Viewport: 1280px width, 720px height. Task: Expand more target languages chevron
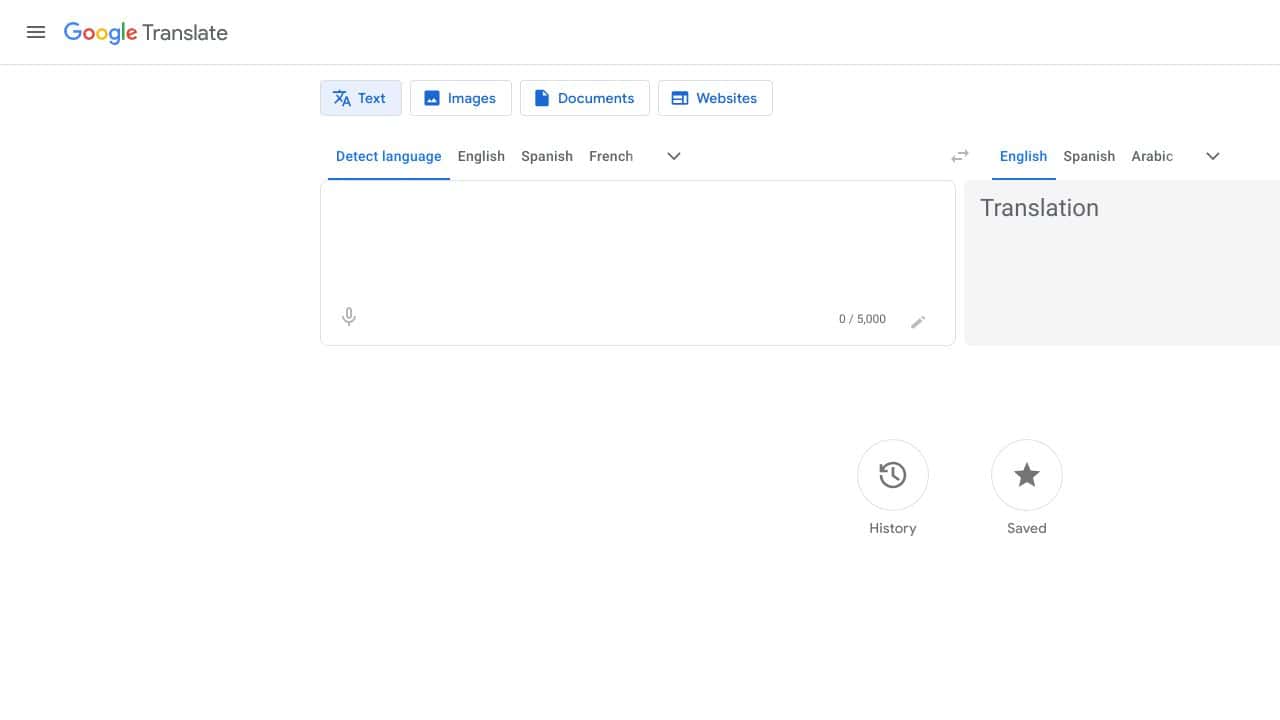click(1213, 156)
